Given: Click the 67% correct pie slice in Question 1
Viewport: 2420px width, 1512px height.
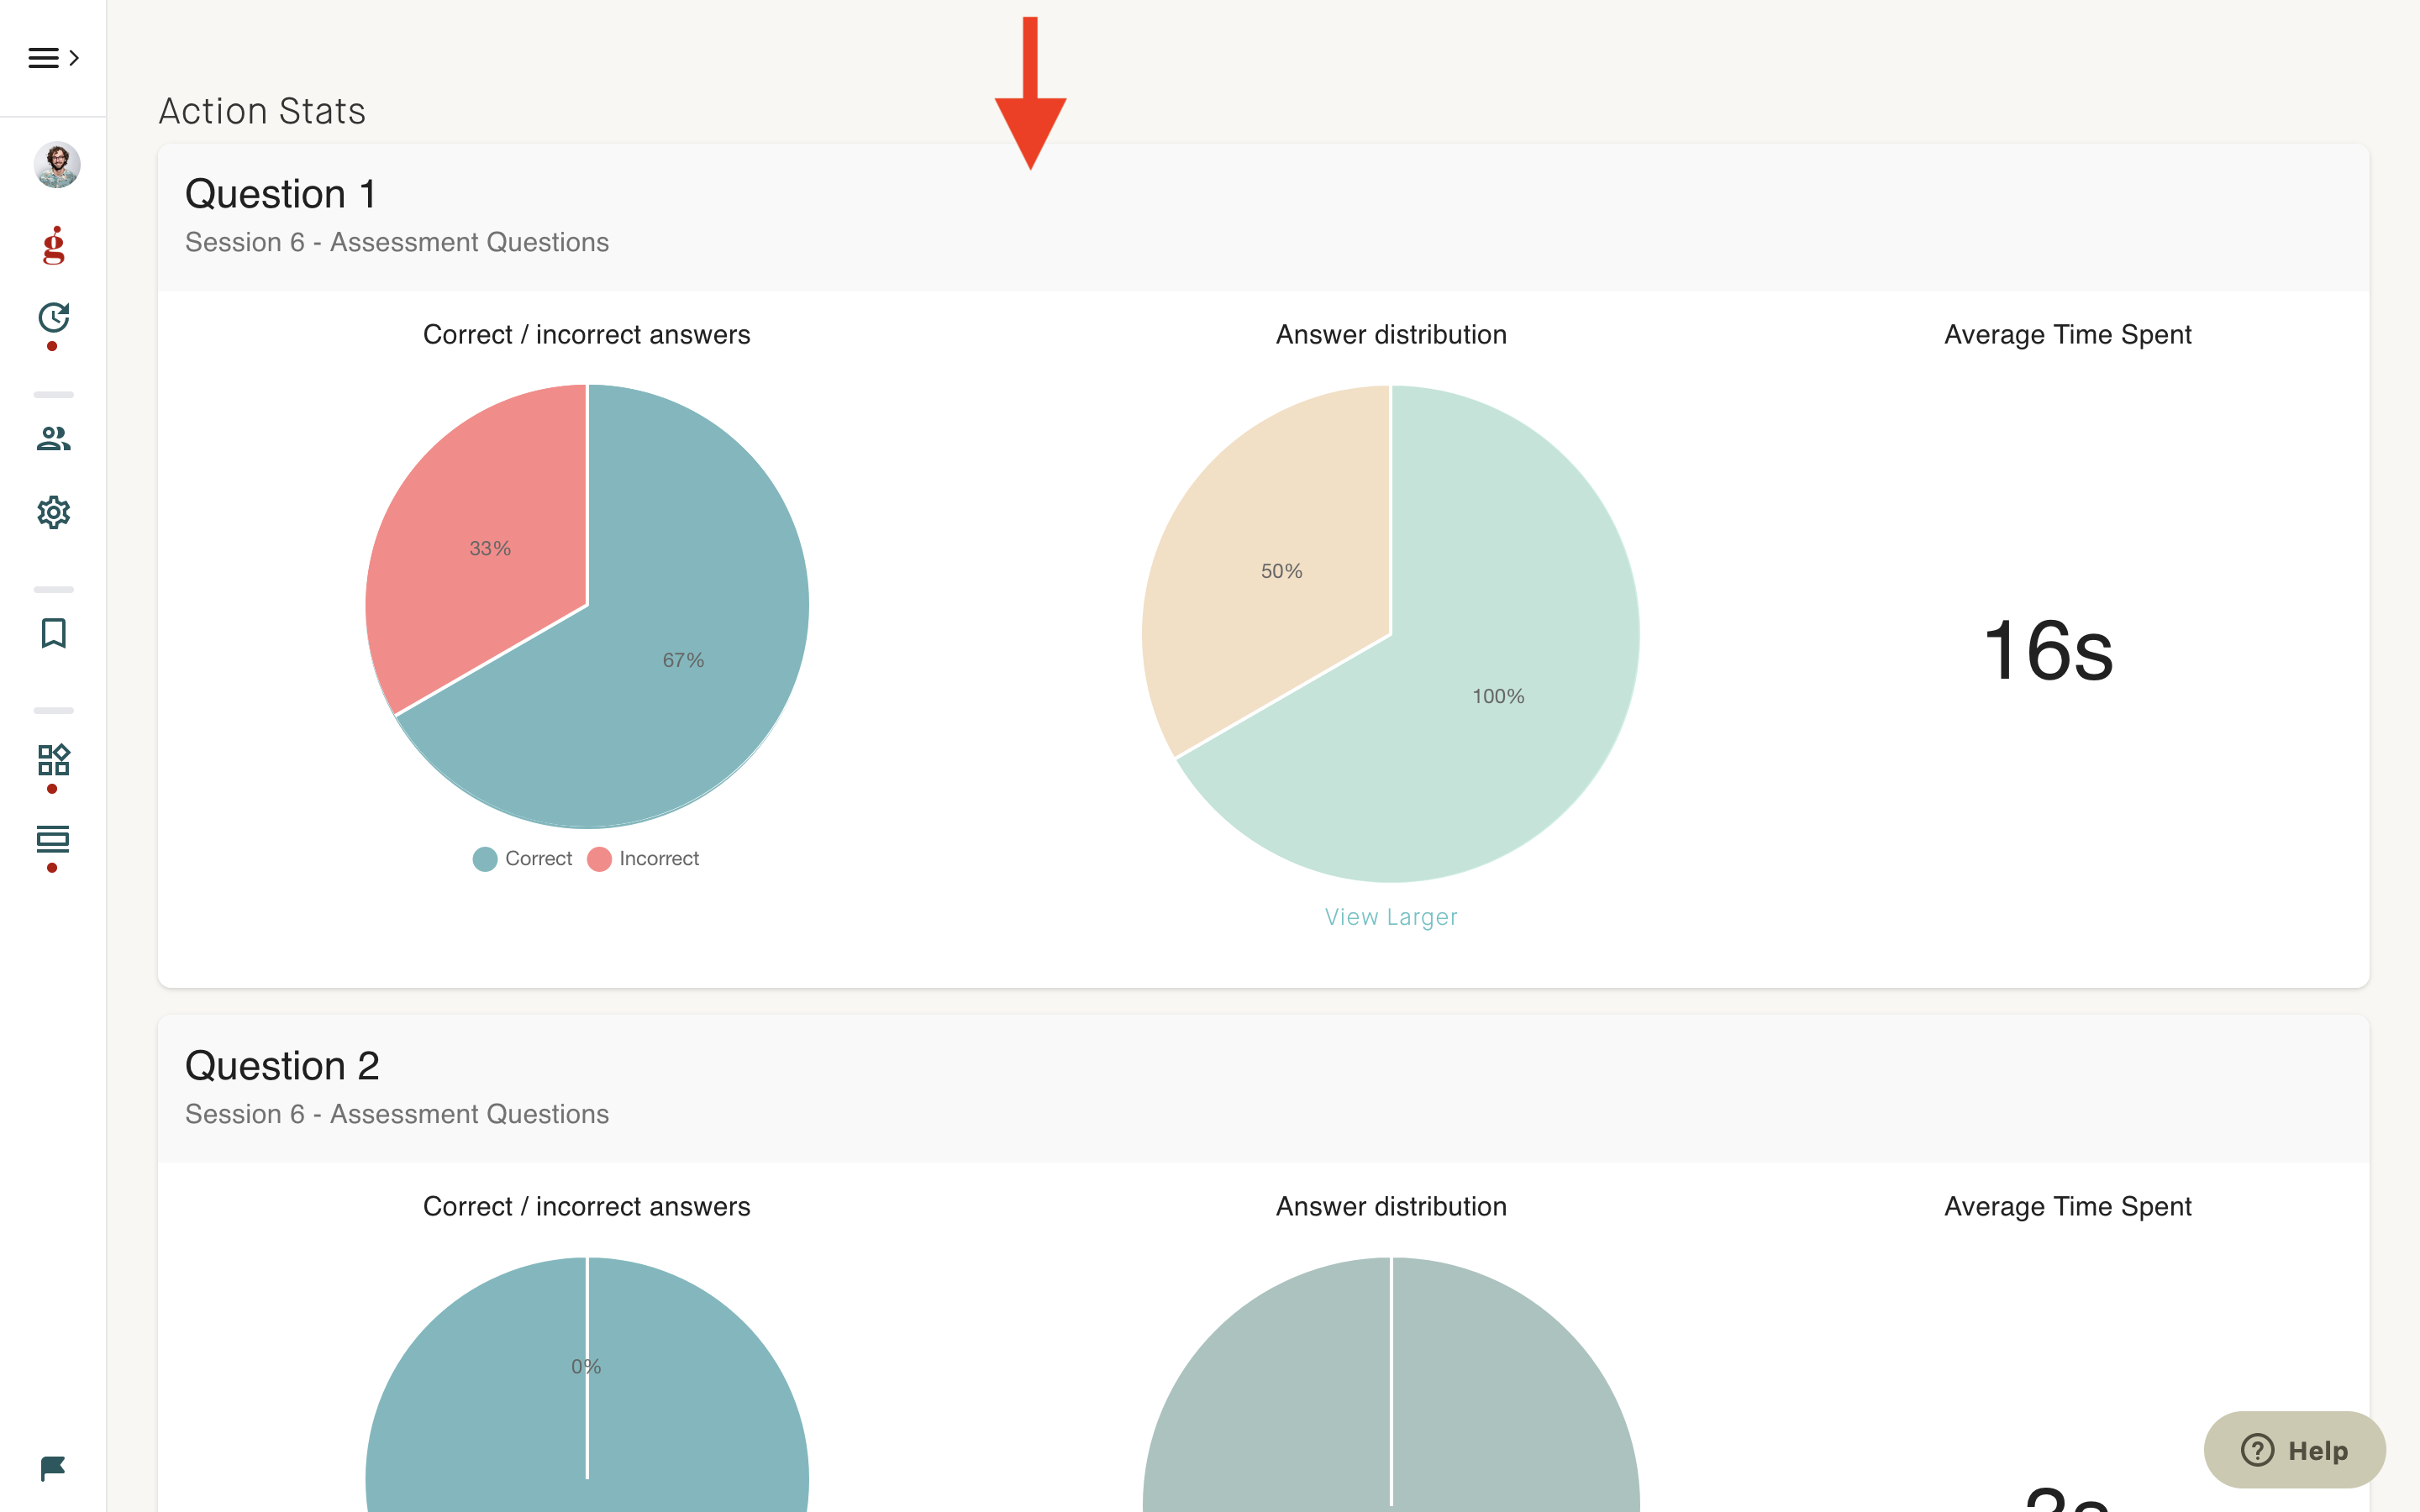Looking at the screenshot, I should tap(684, 660).
